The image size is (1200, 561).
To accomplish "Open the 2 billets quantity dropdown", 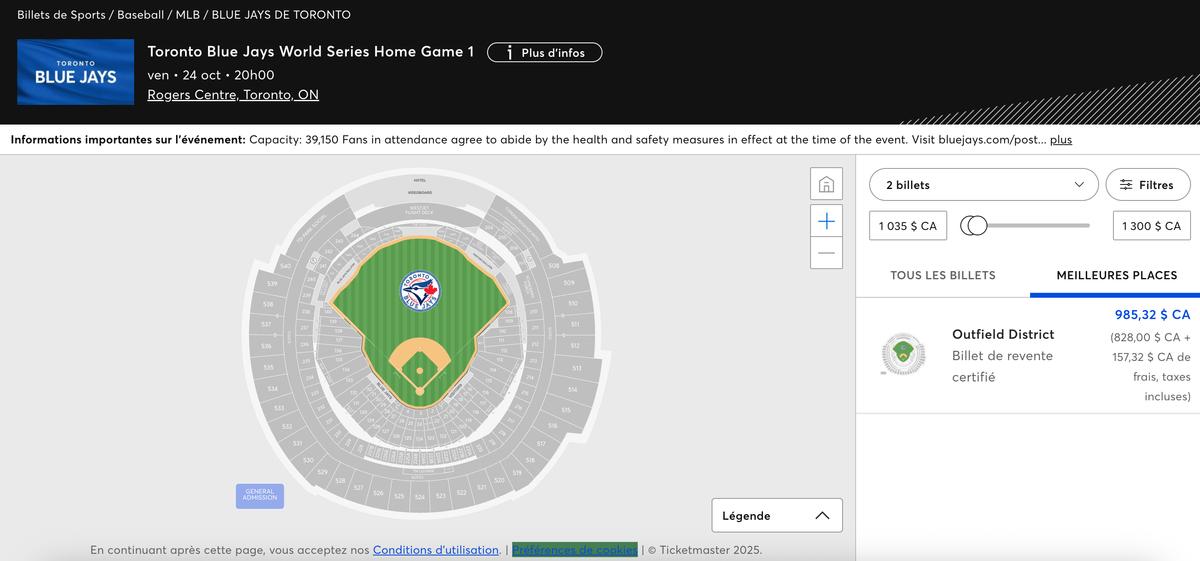I will 983,185.
